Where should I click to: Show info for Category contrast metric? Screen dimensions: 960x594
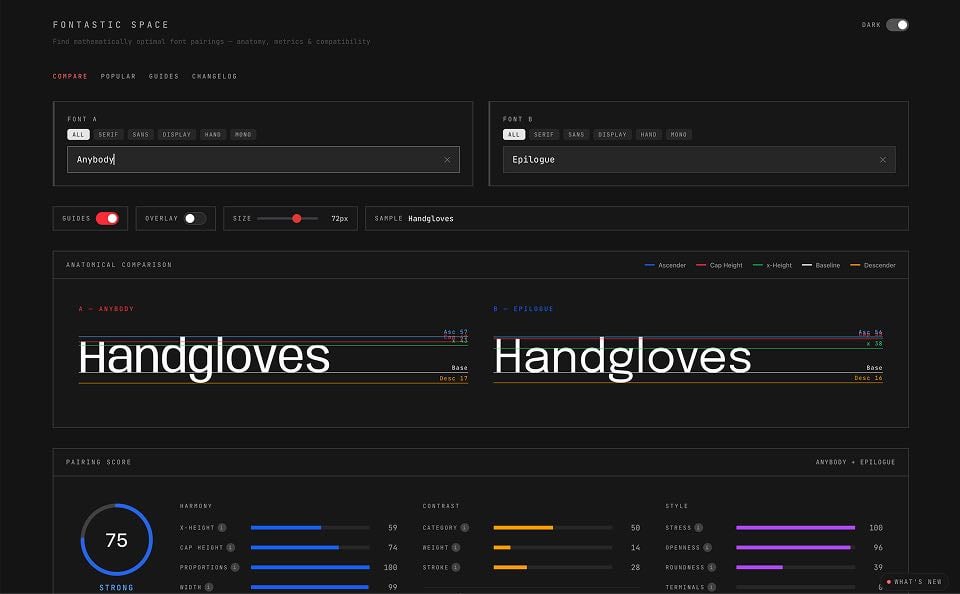(x=465, y=527)
